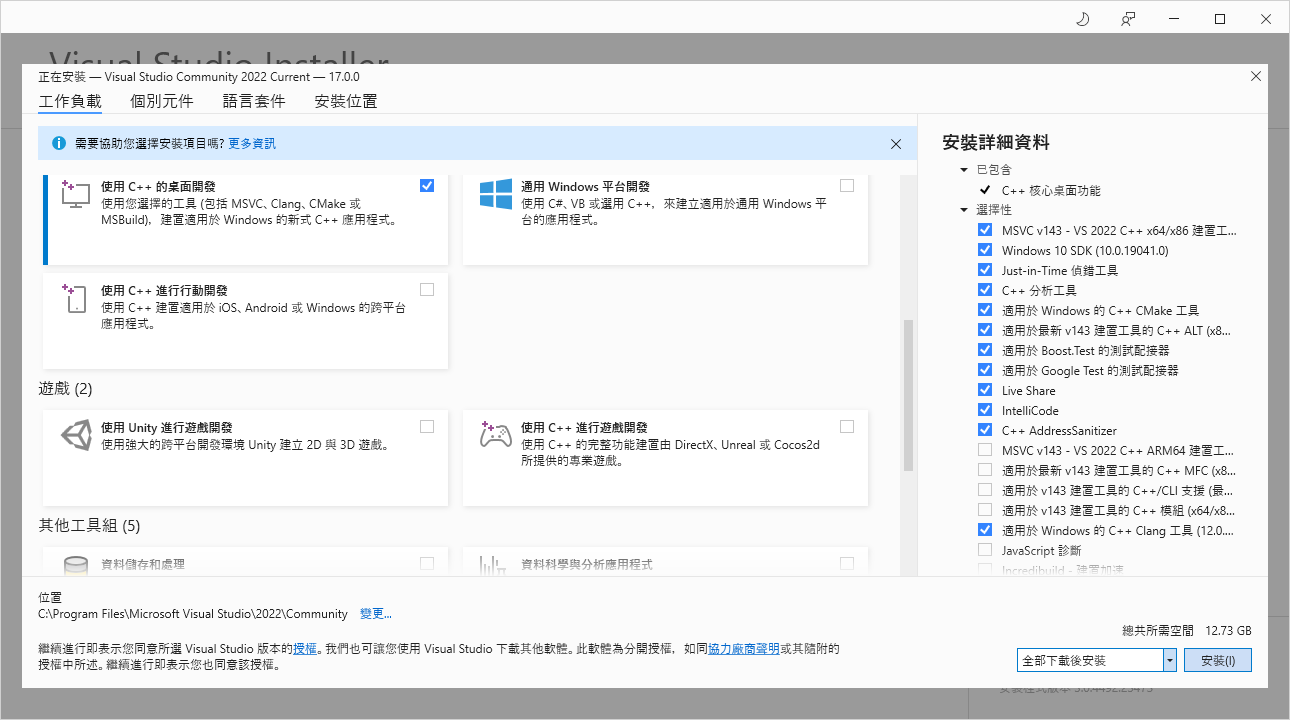Uncheck MSVC v143 x64/x86 建置工具 component
Image resolution: width=1290 pixels, height=720 pixels.
pos(985,230)
